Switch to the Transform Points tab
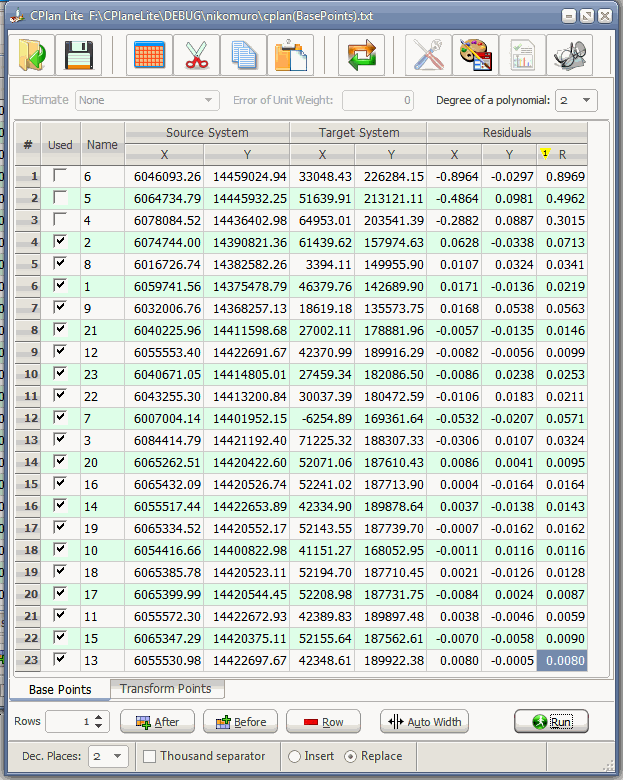Image resolution: width=623 pixels, height=780 pixels. (x=165, y=689)
